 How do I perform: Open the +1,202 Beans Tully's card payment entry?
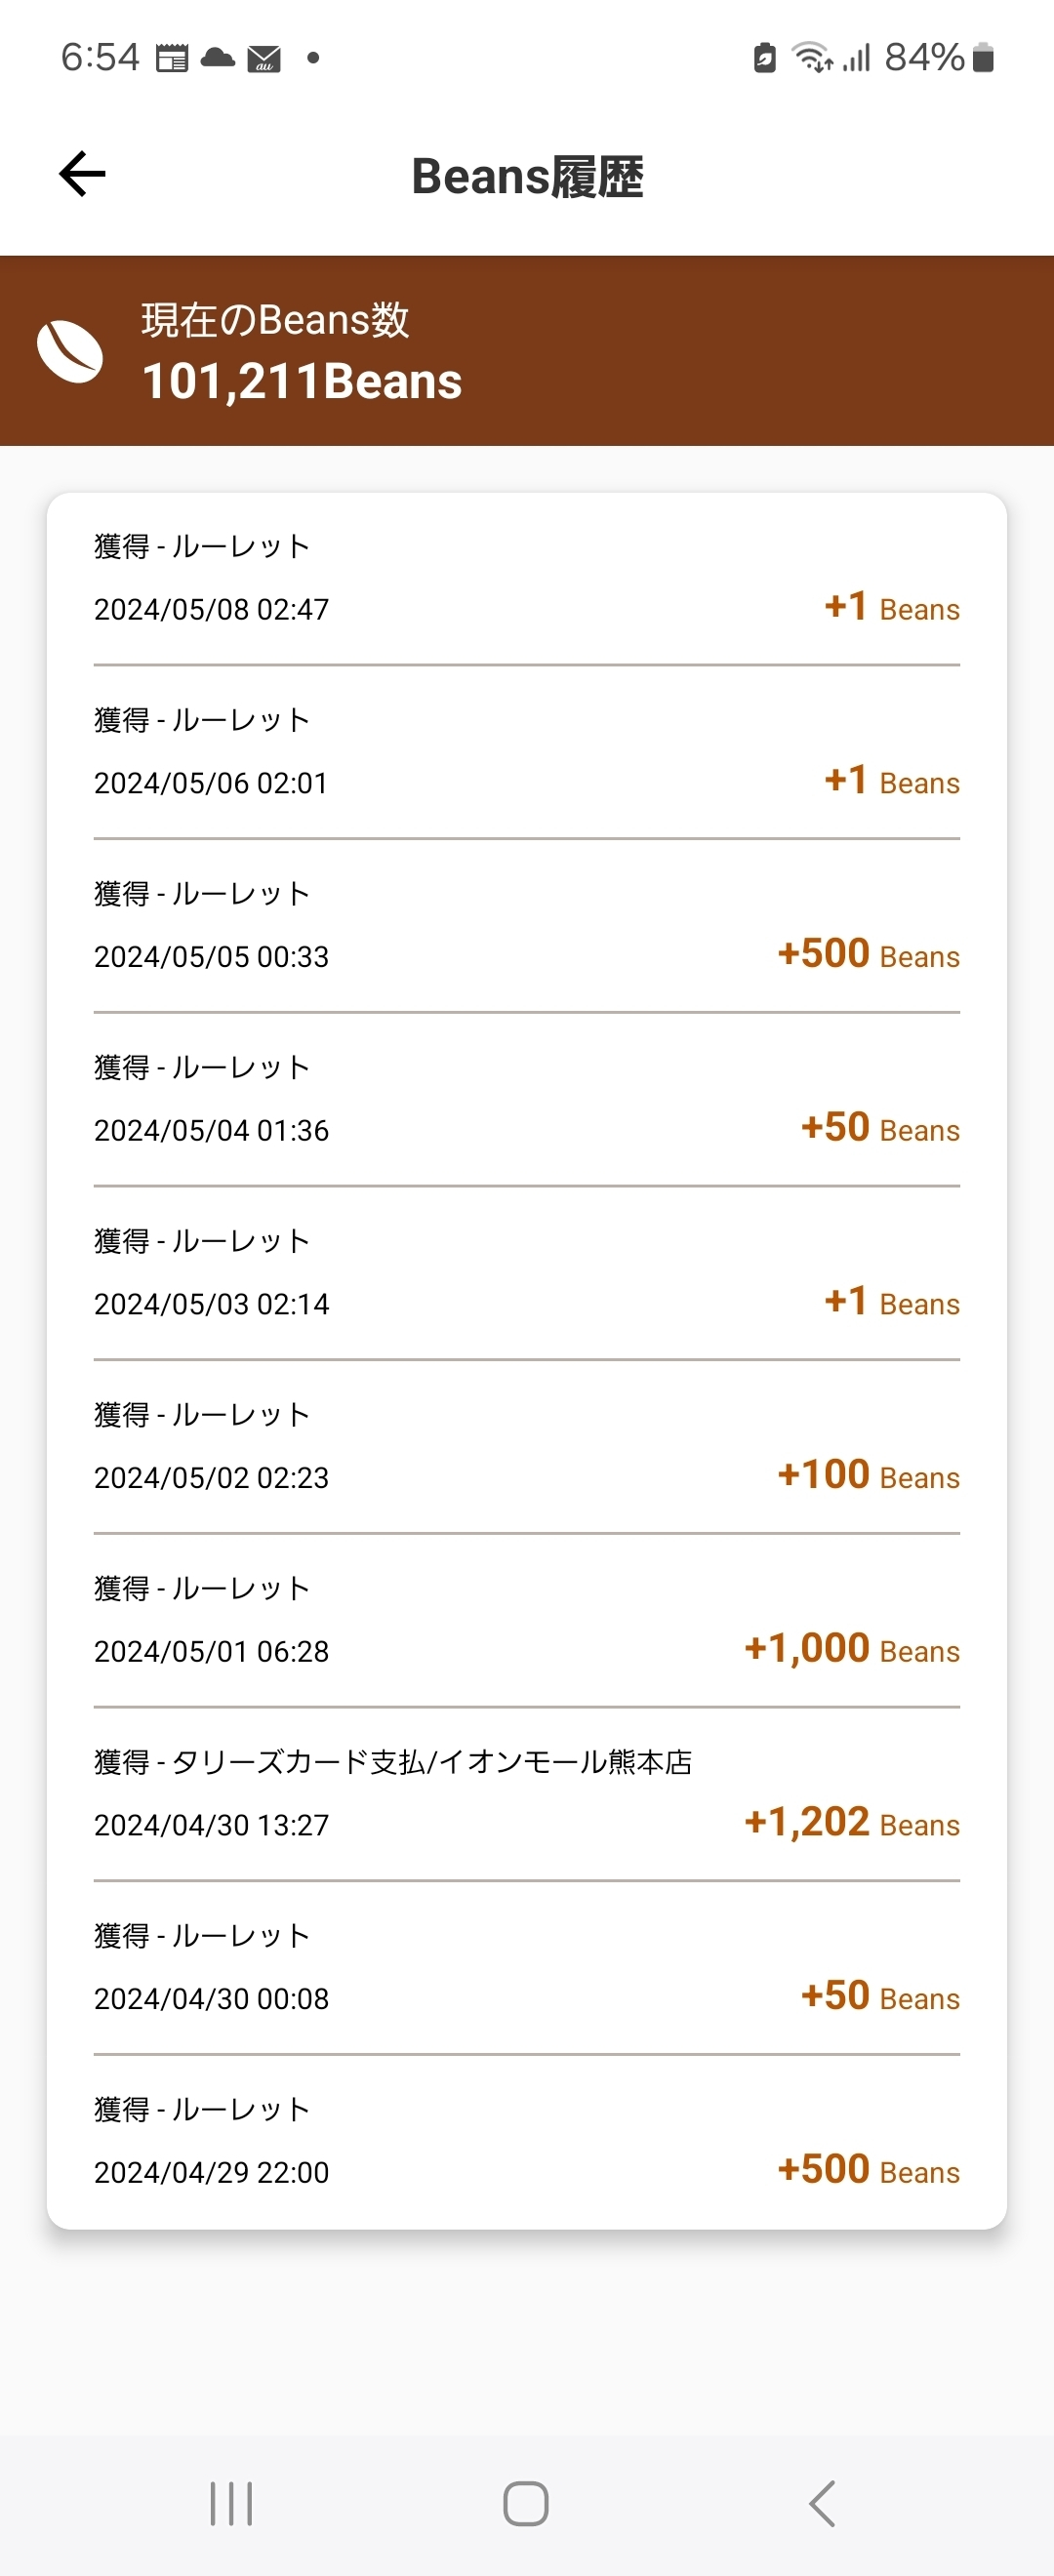point(526,1794)
